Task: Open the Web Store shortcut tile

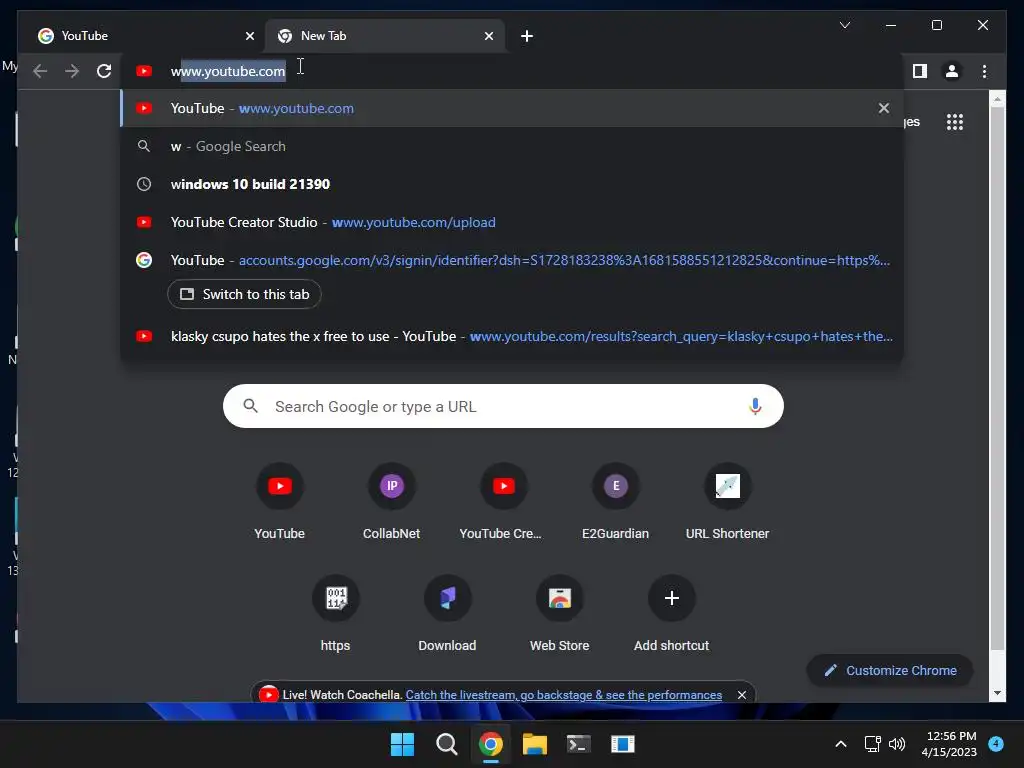Action: 560,614
